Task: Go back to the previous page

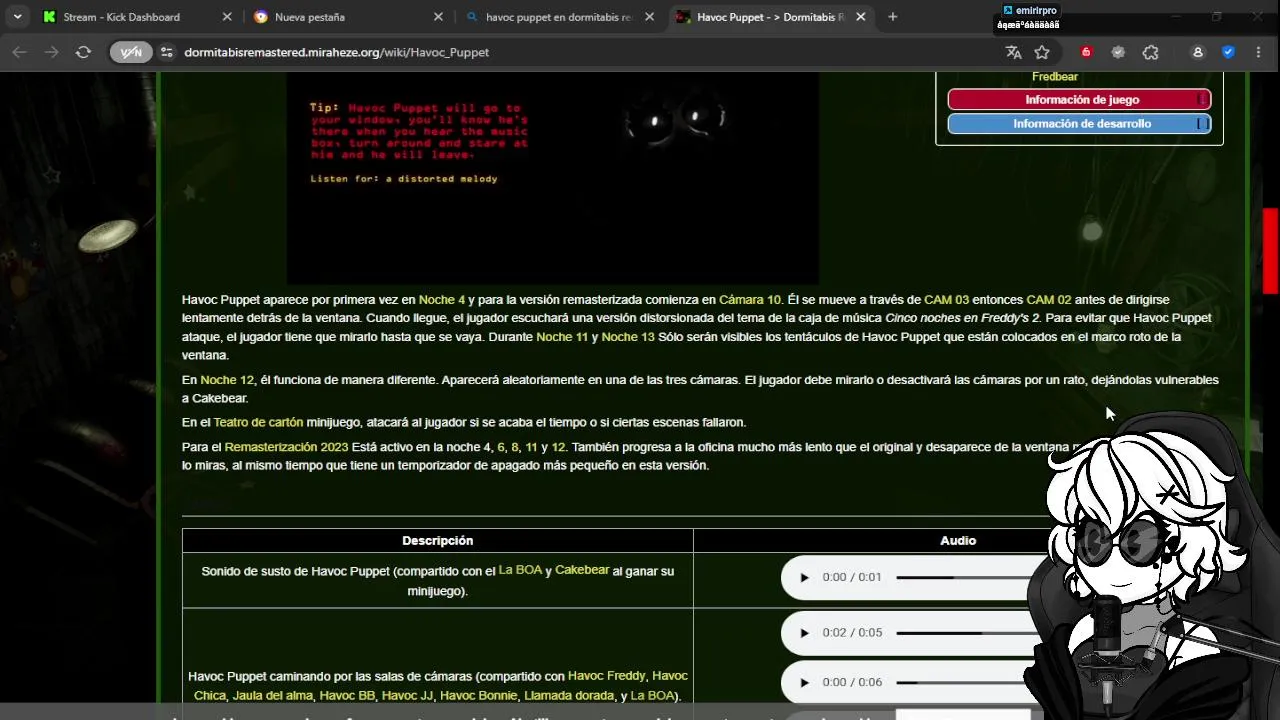Action: (19, 52)
